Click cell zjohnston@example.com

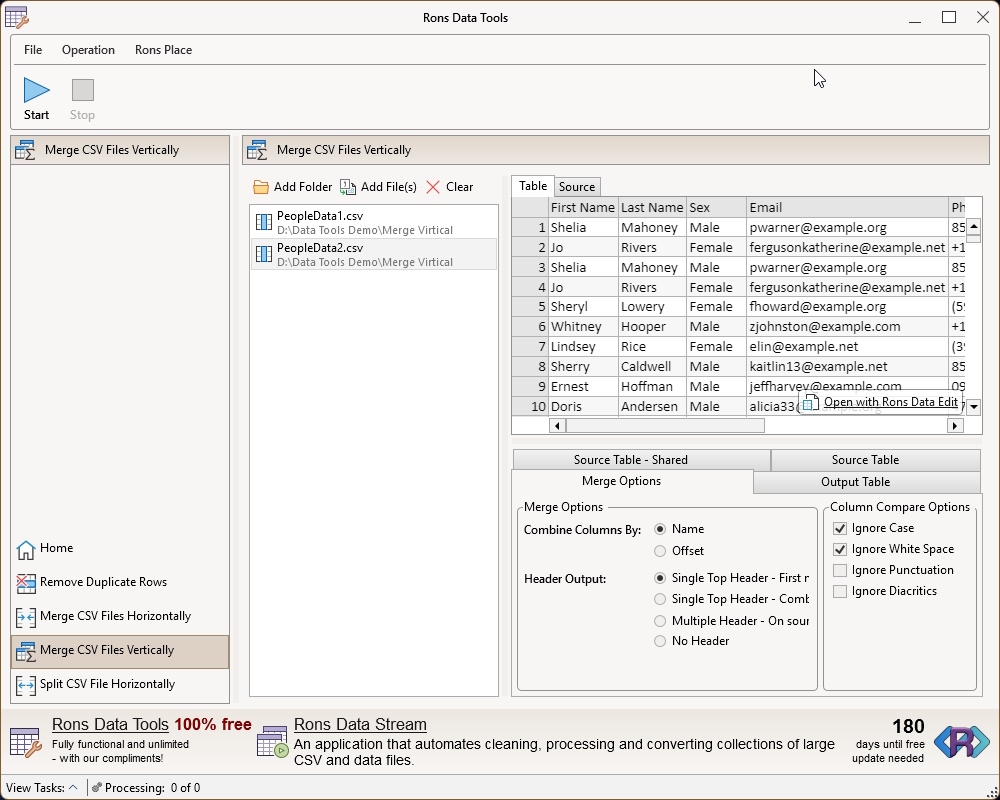tap(848, 327)
